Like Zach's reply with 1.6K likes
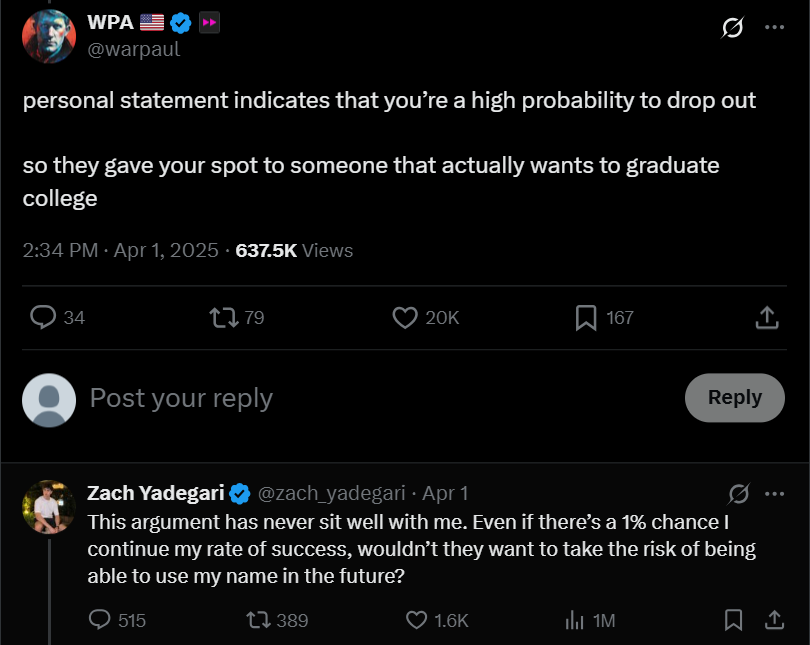The height and width of the screenshot is (645, 810). [x=418, y=620]
